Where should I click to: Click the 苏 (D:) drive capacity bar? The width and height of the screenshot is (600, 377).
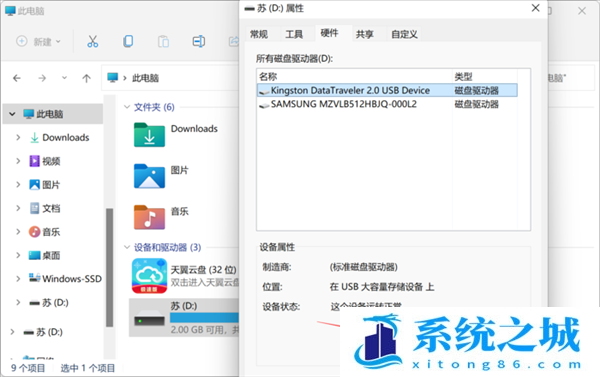(204, 318)
